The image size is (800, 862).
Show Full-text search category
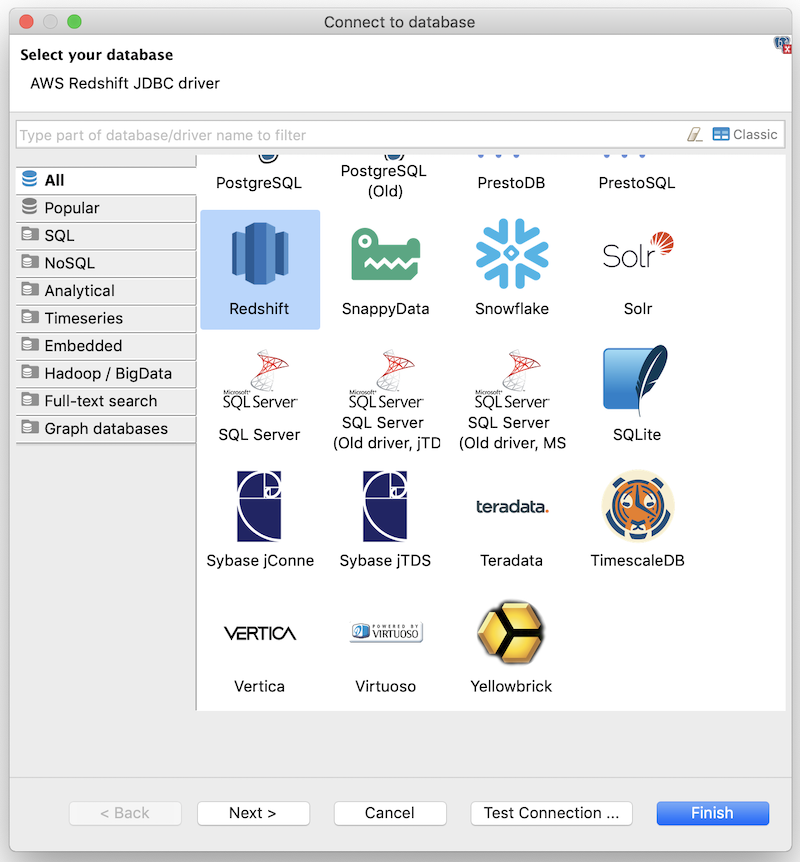pyautogui.click(x=106, y=401)
